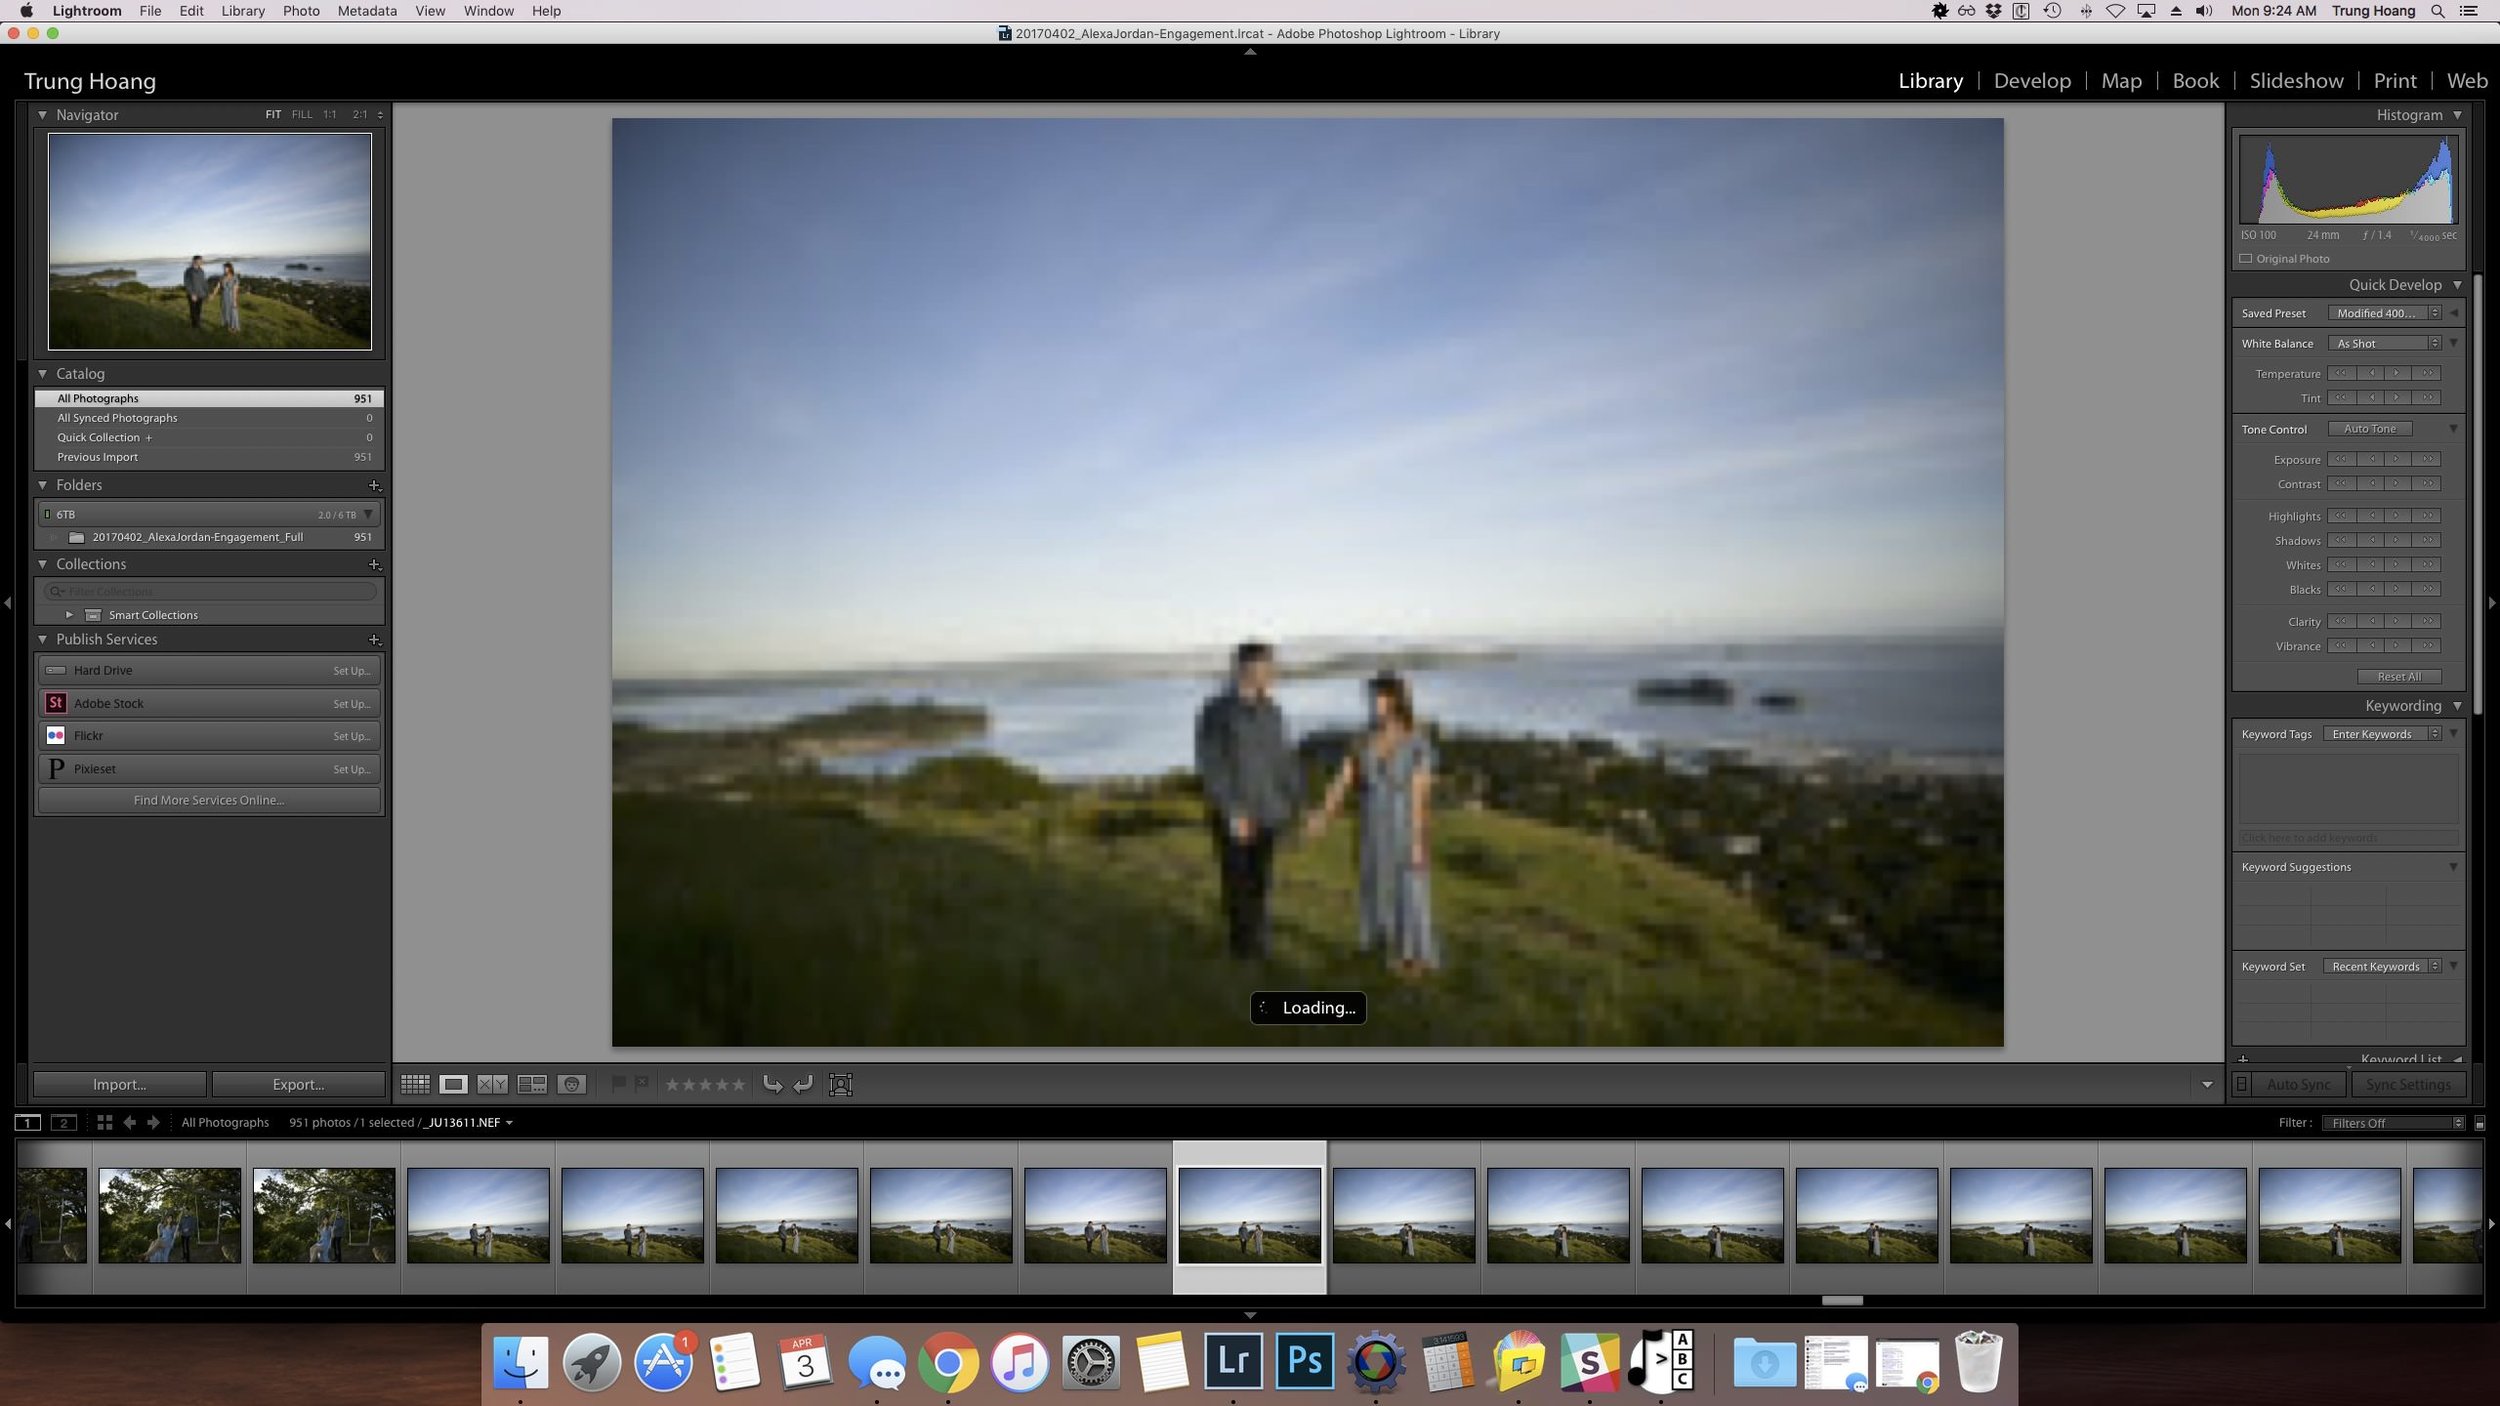
Task: Go forward with filmstrip arrow icon
Action: (x=153, y=1122)
